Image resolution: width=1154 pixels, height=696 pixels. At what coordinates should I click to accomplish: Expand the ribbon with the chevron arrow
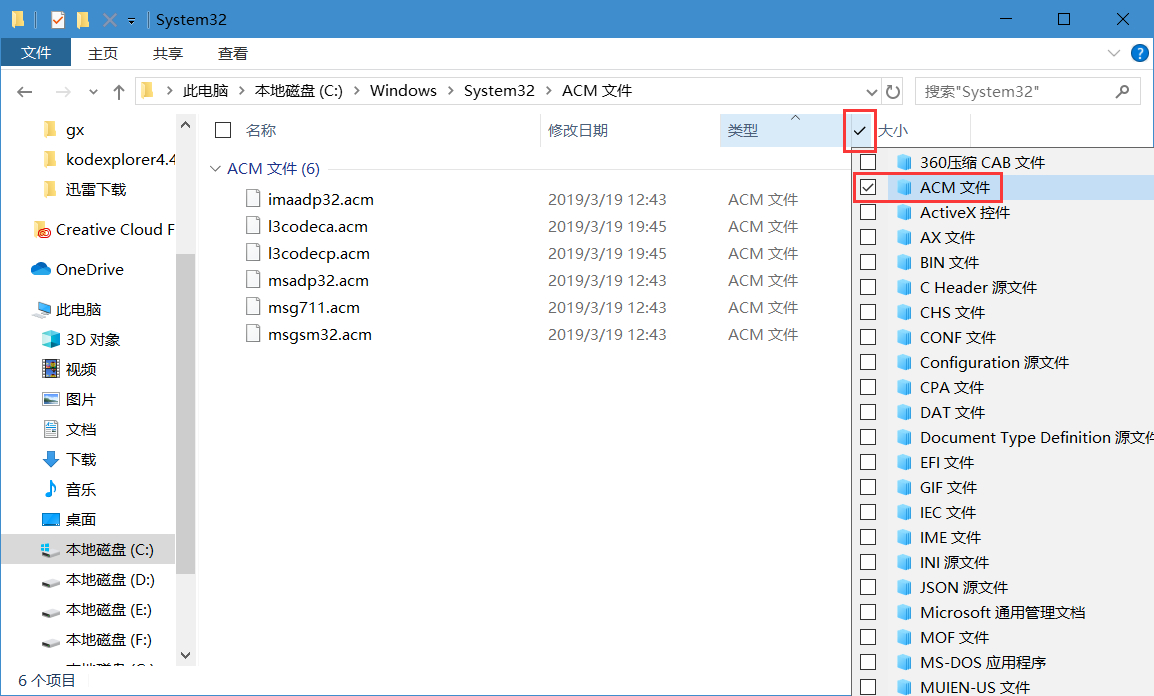(1114, 53)
